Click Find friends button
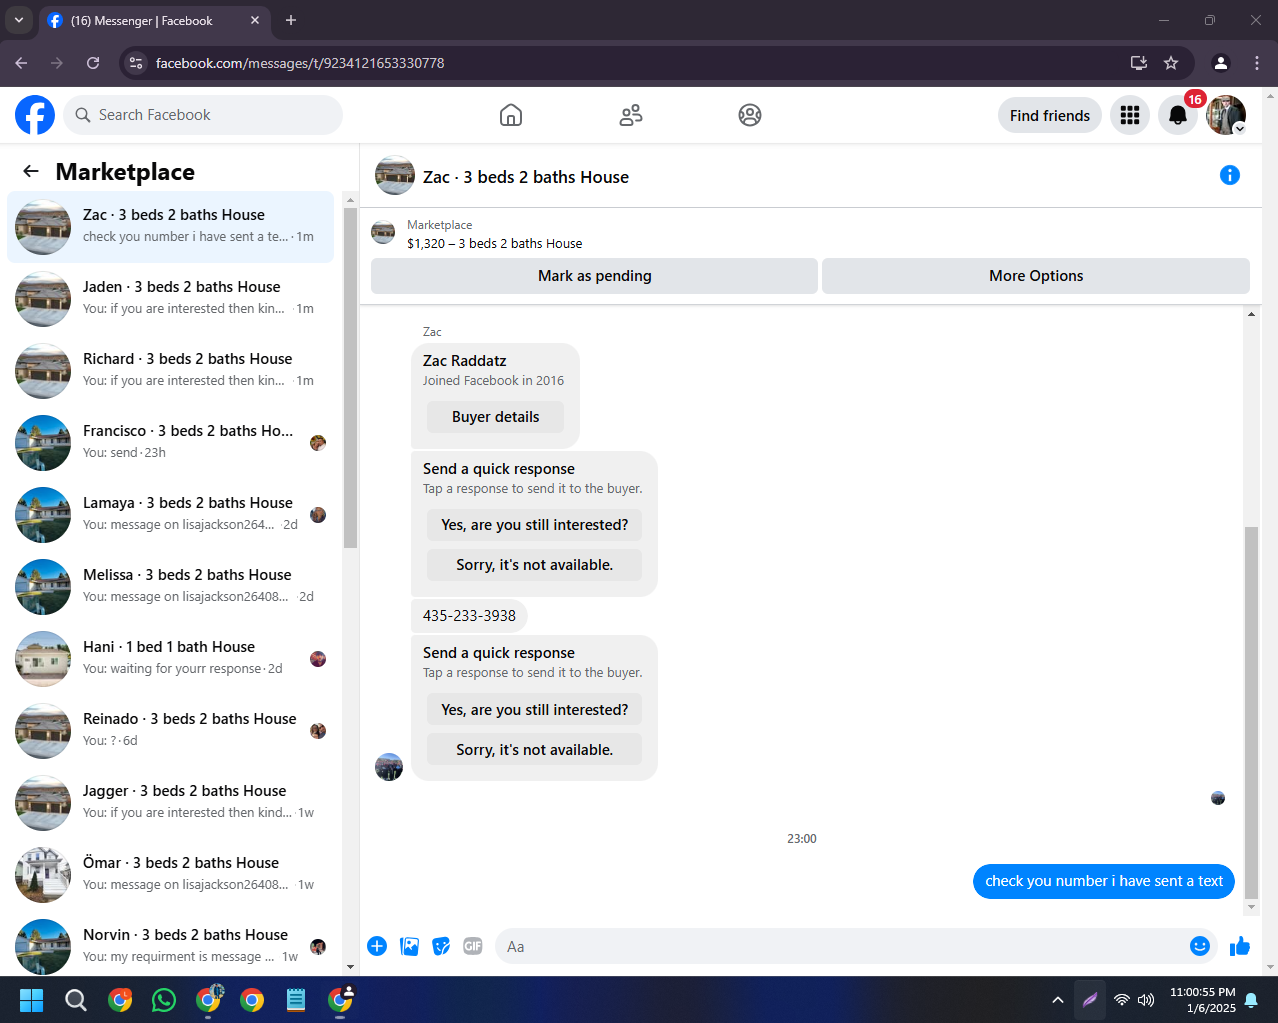 tap(1050, 115)
